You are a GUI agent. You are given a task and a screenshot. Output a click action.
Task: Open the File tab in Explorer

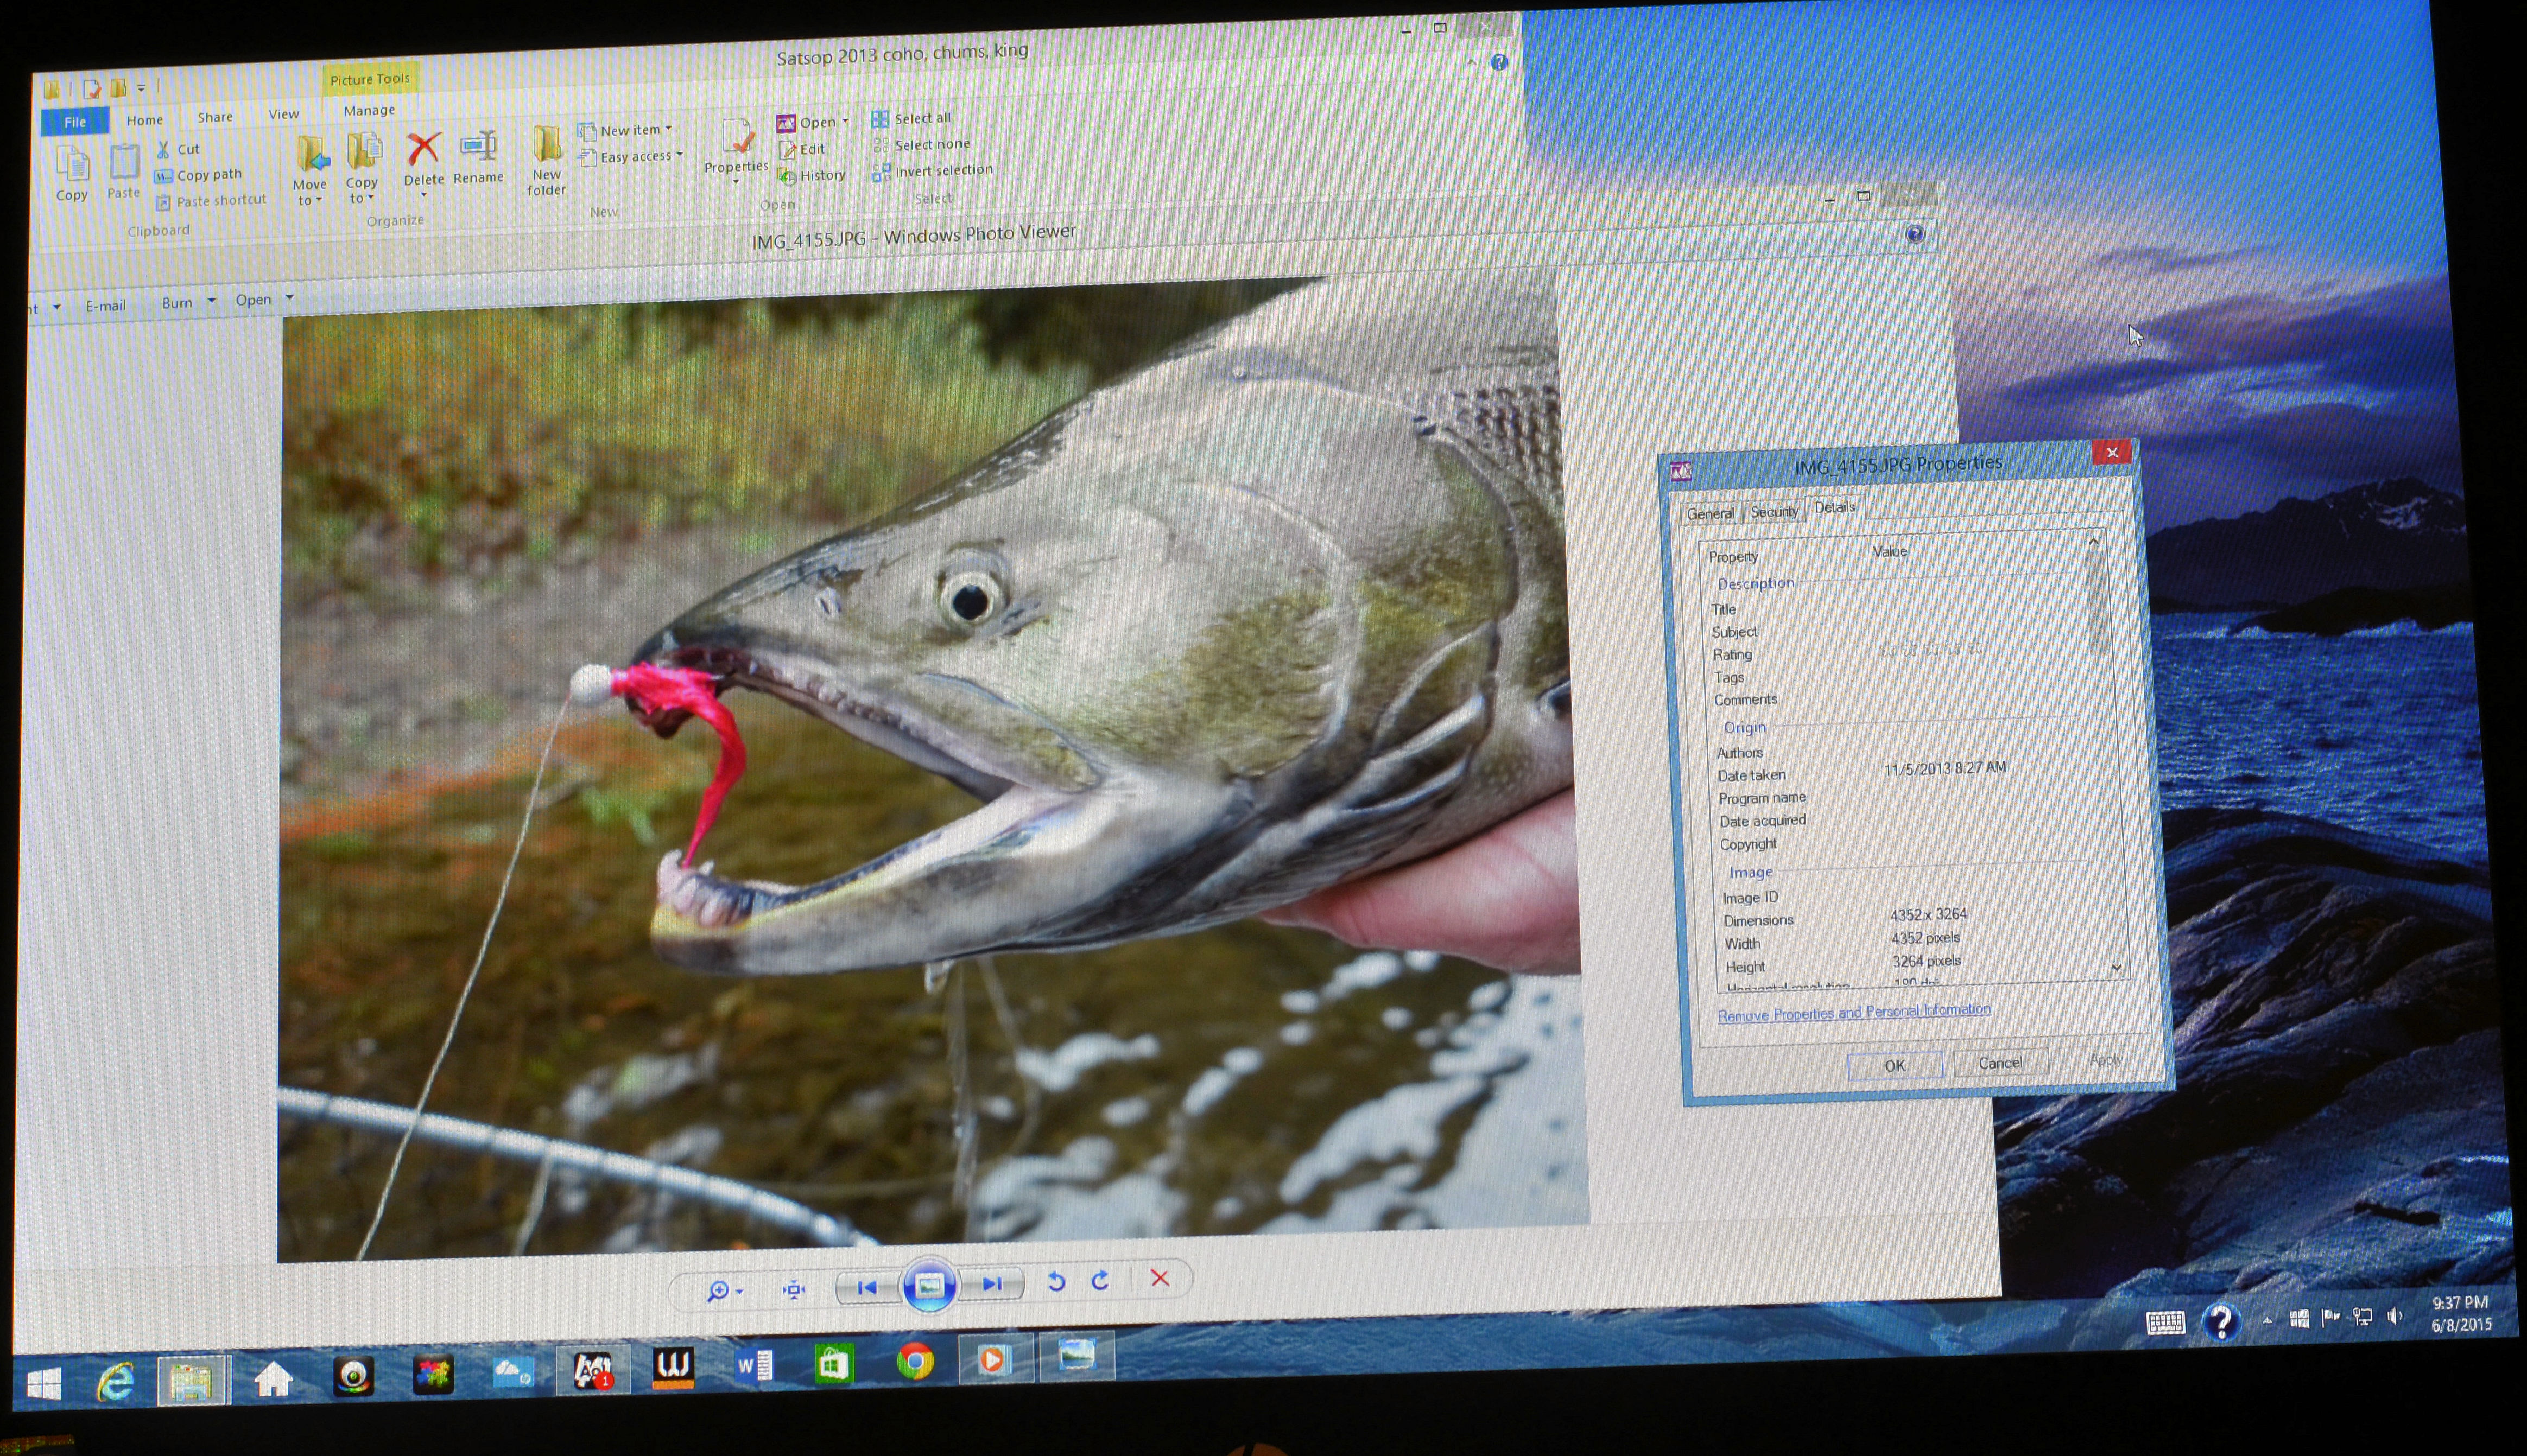coord(75,122)
